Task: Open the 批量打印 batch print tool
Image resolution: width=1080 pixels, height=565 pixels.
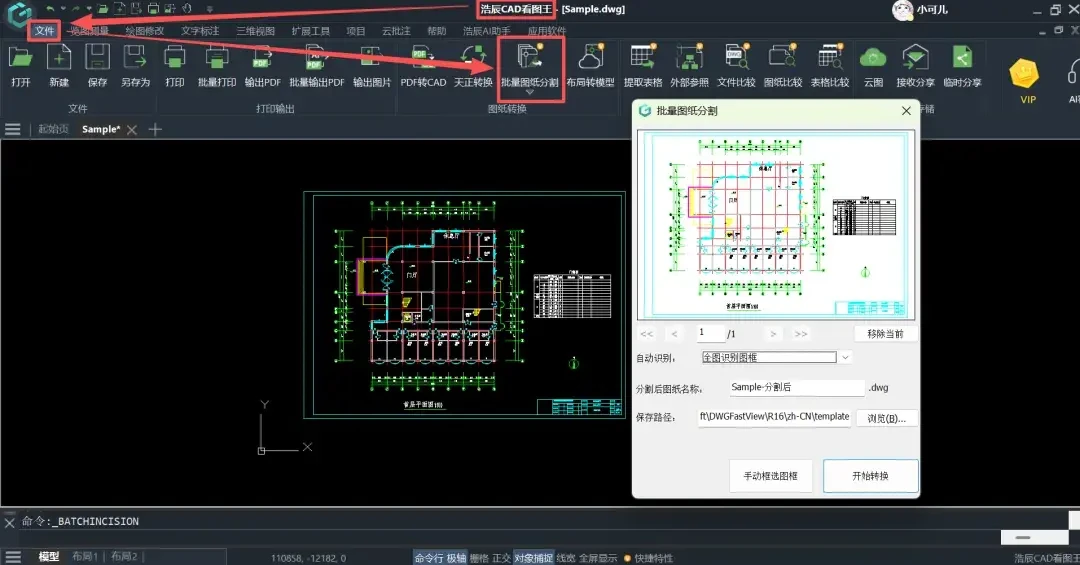Action: (217, 58)
